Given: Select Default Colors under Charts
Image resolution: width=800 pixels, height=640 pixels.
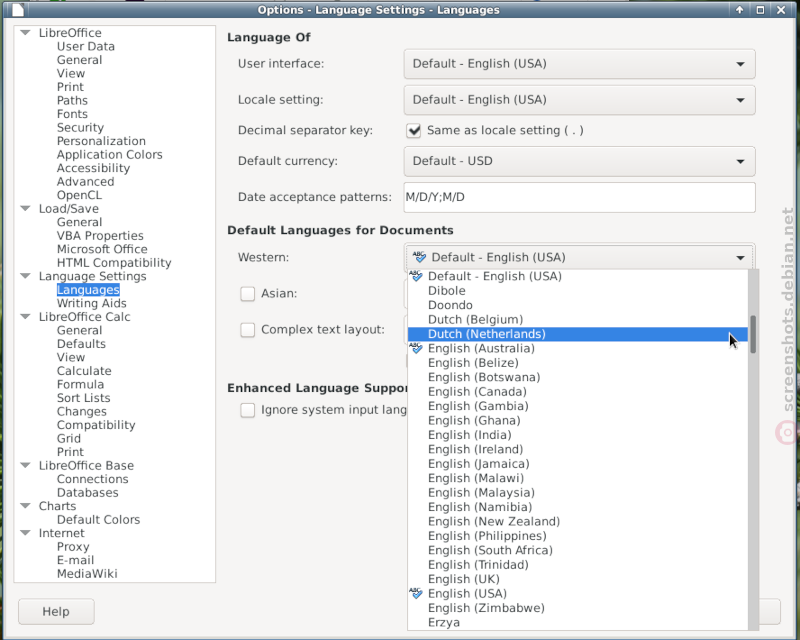Looking at the screenshot, I should [98, 520].
